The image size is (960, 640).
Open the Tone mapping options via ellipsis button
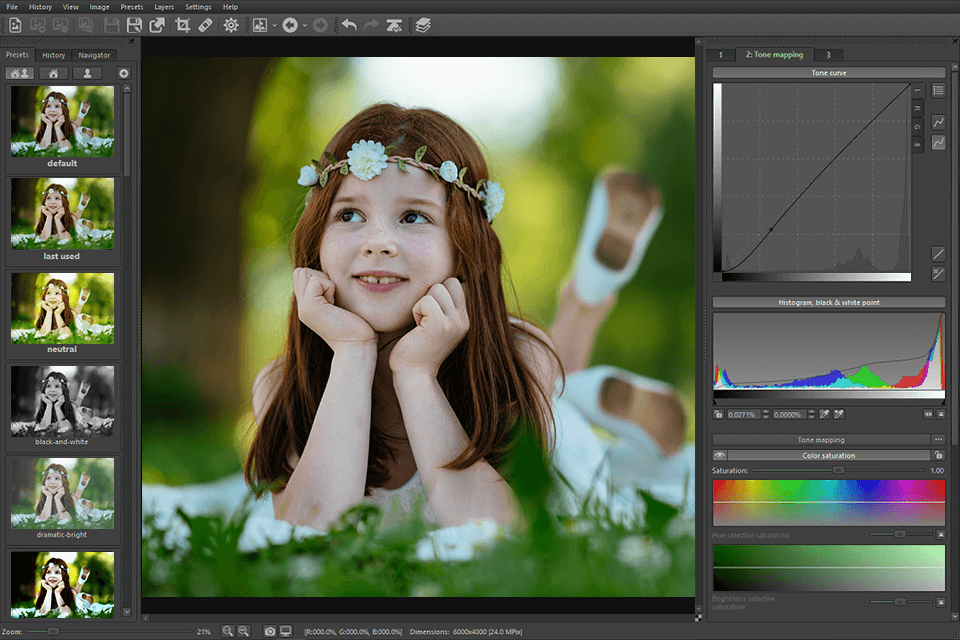938,439
